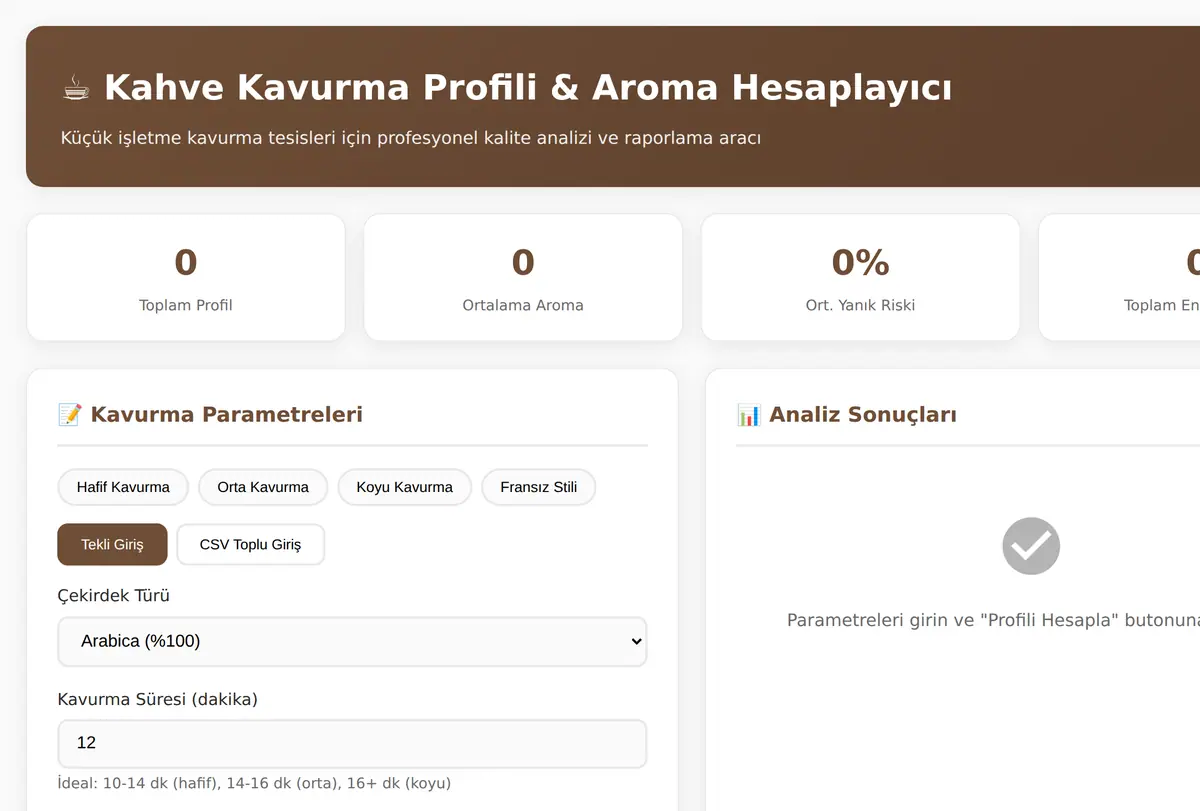
Task: Click the notepad icon beside Kavurma Parametreleri
Action: [70, 414]
